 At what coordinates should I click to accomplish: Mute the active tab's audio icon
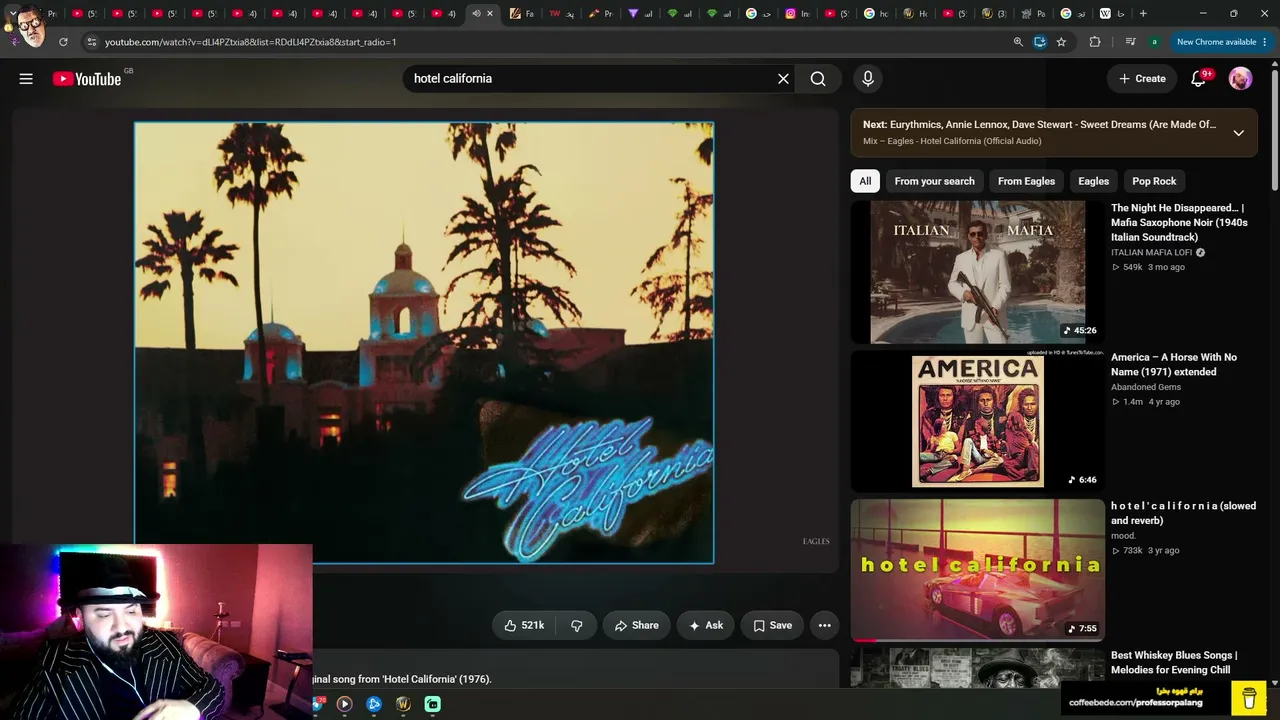point(476,14)
